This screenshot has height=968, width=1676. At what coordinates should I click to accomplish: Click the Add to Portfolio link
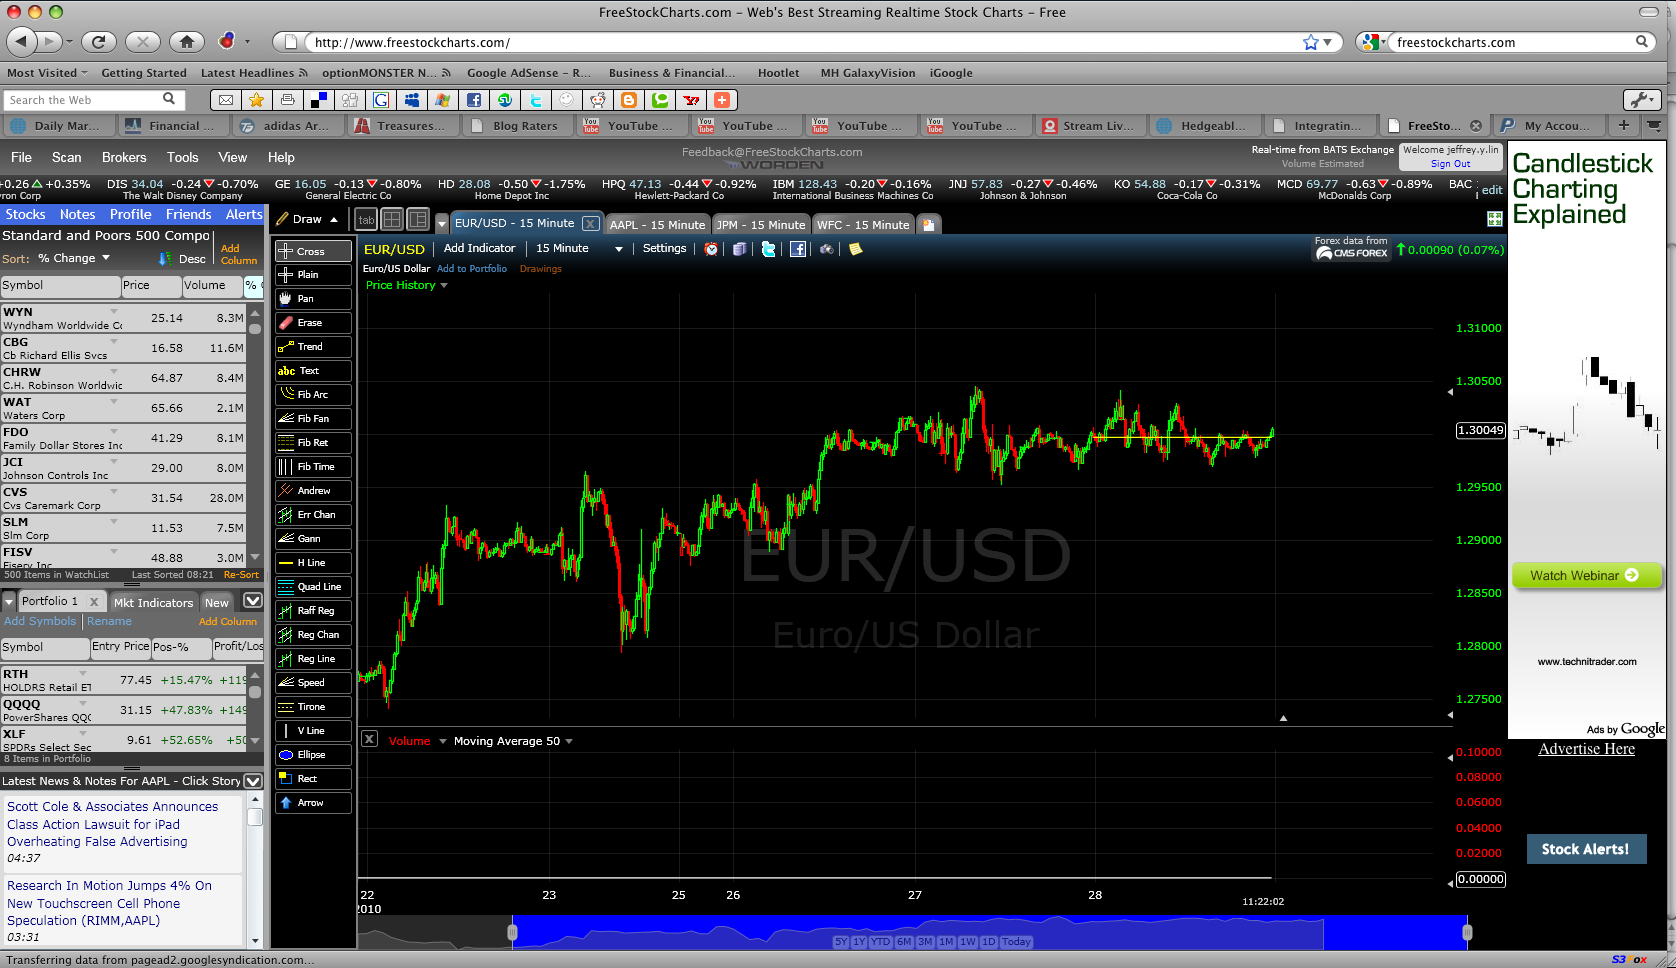[x=472, y=269]
